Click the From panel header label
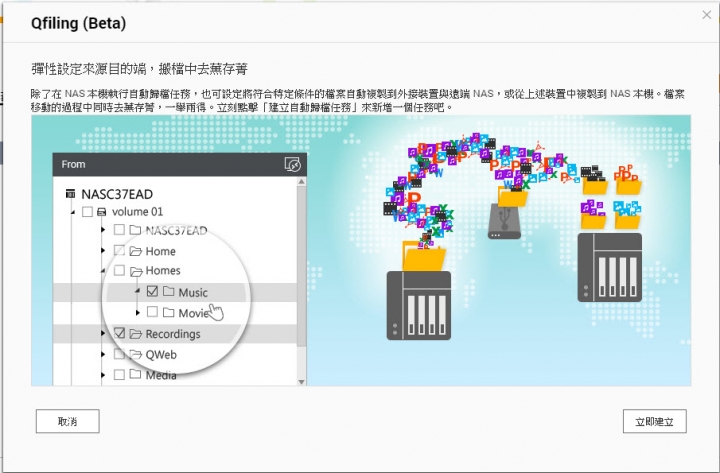Screen dimensions: 720x473 73,164
